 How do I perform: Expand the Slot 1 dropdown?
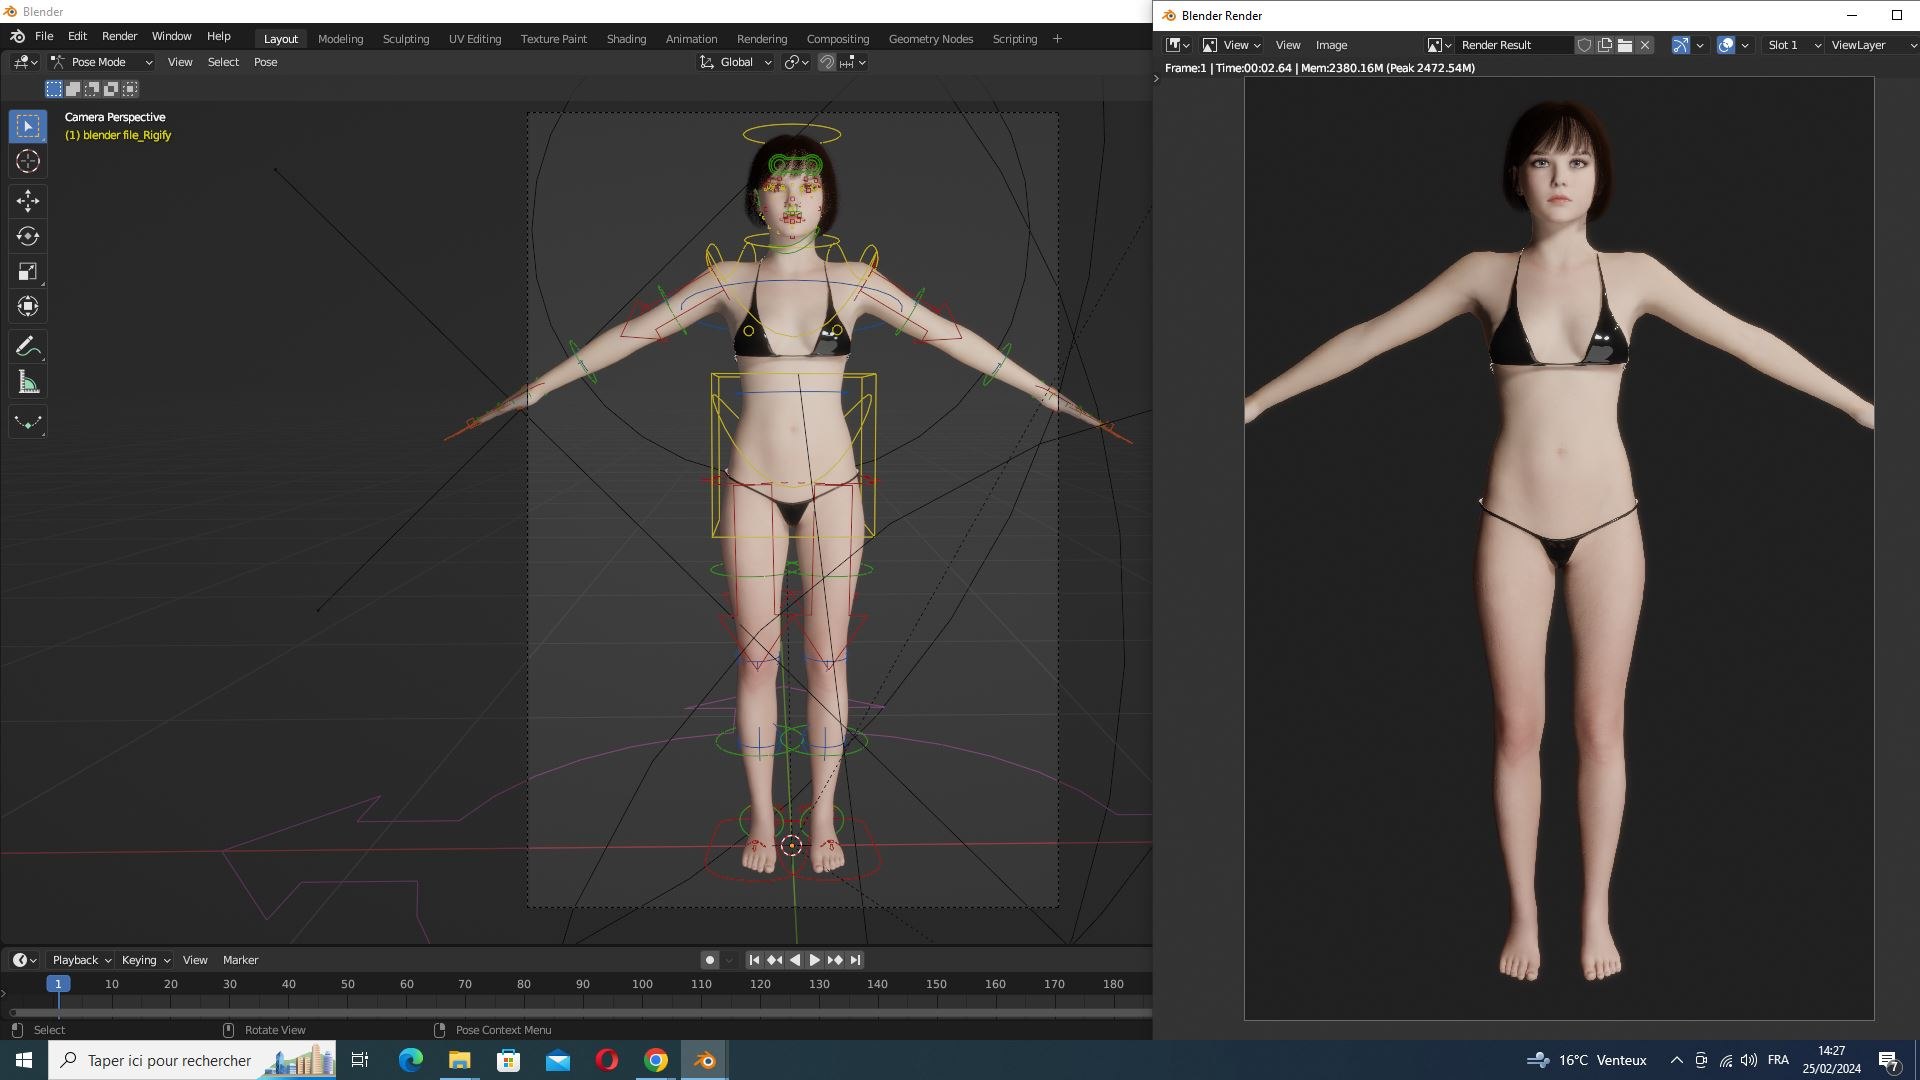pos(1794,45)
